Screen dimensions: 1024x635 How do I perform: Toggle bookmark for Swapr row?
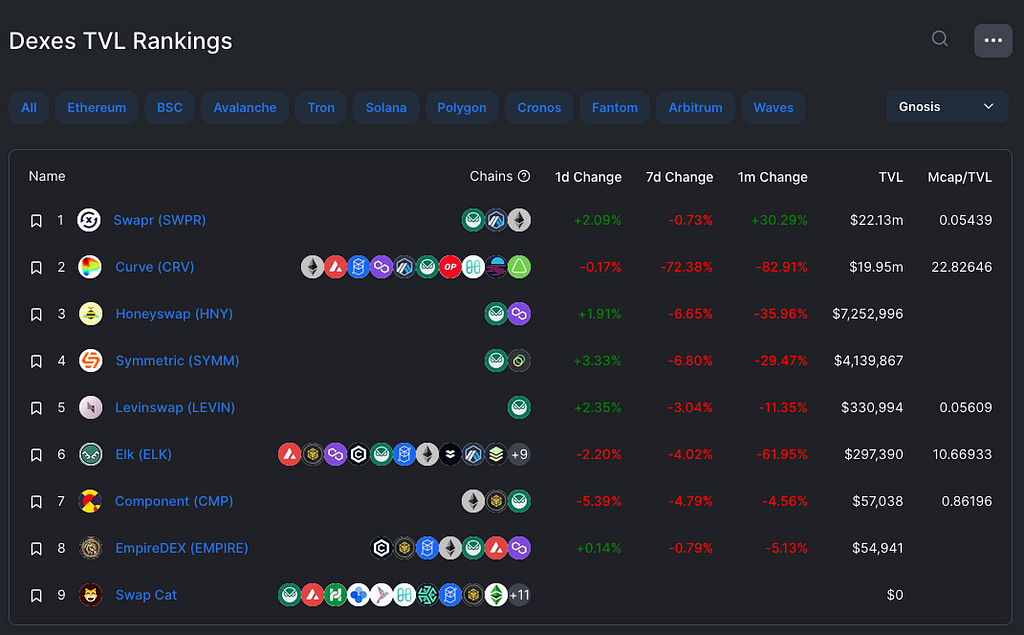pos(37,221)
